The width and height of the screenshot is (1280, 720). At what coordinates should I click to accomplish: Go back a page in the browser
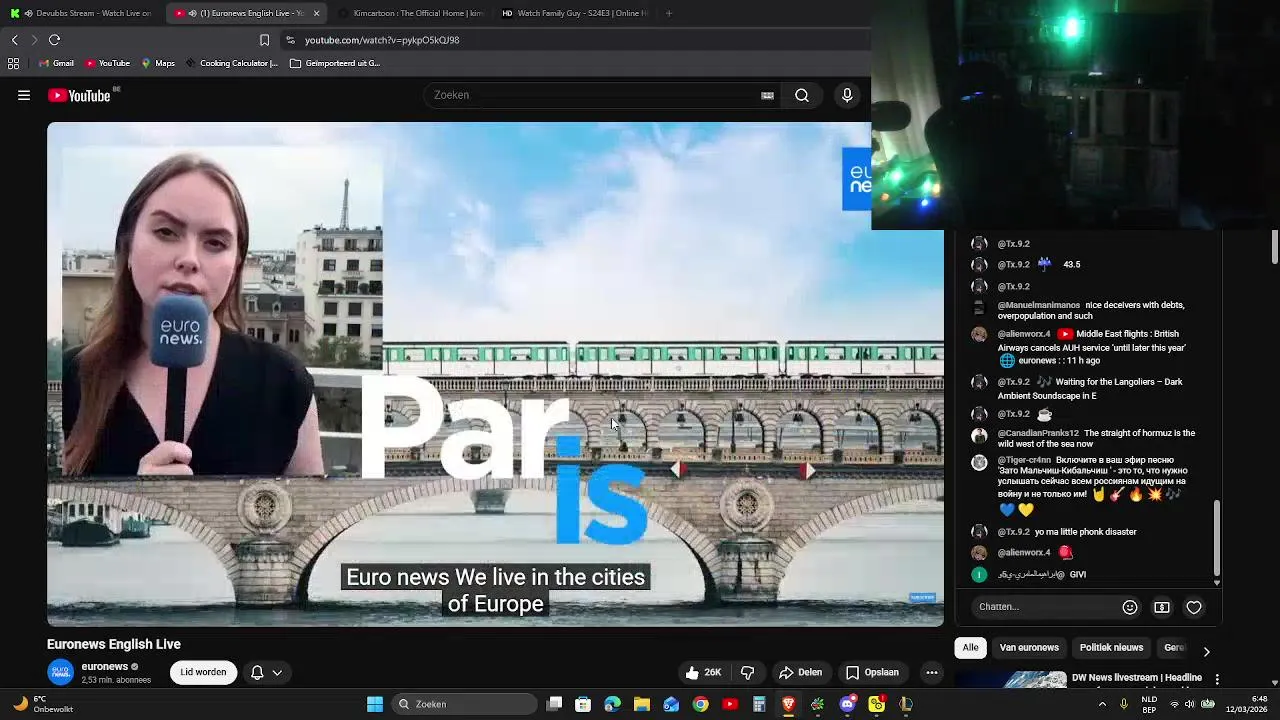tap(15, 40)
